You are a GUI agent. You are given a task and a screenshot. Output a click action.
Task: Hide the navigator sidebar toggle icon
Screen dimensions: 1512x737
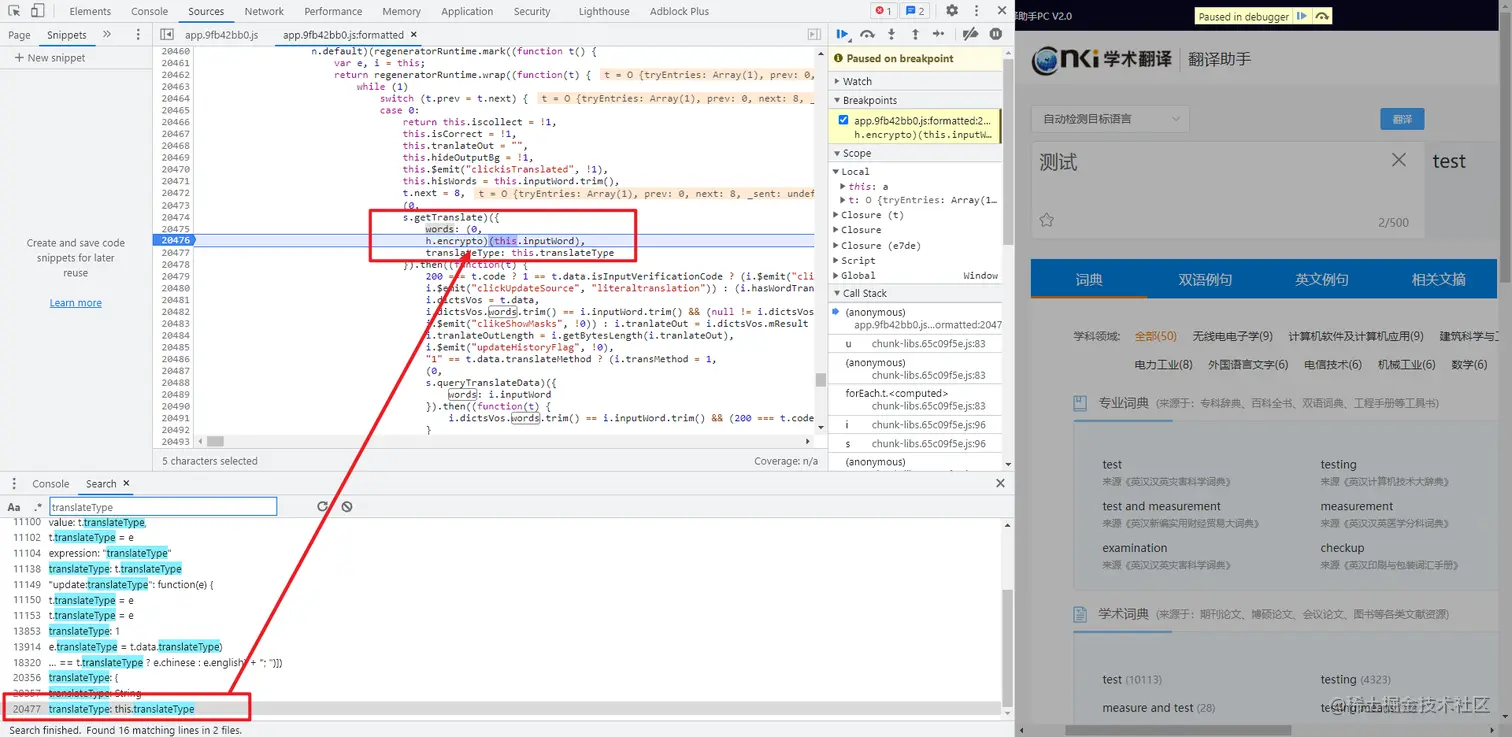tap(167, 34)
